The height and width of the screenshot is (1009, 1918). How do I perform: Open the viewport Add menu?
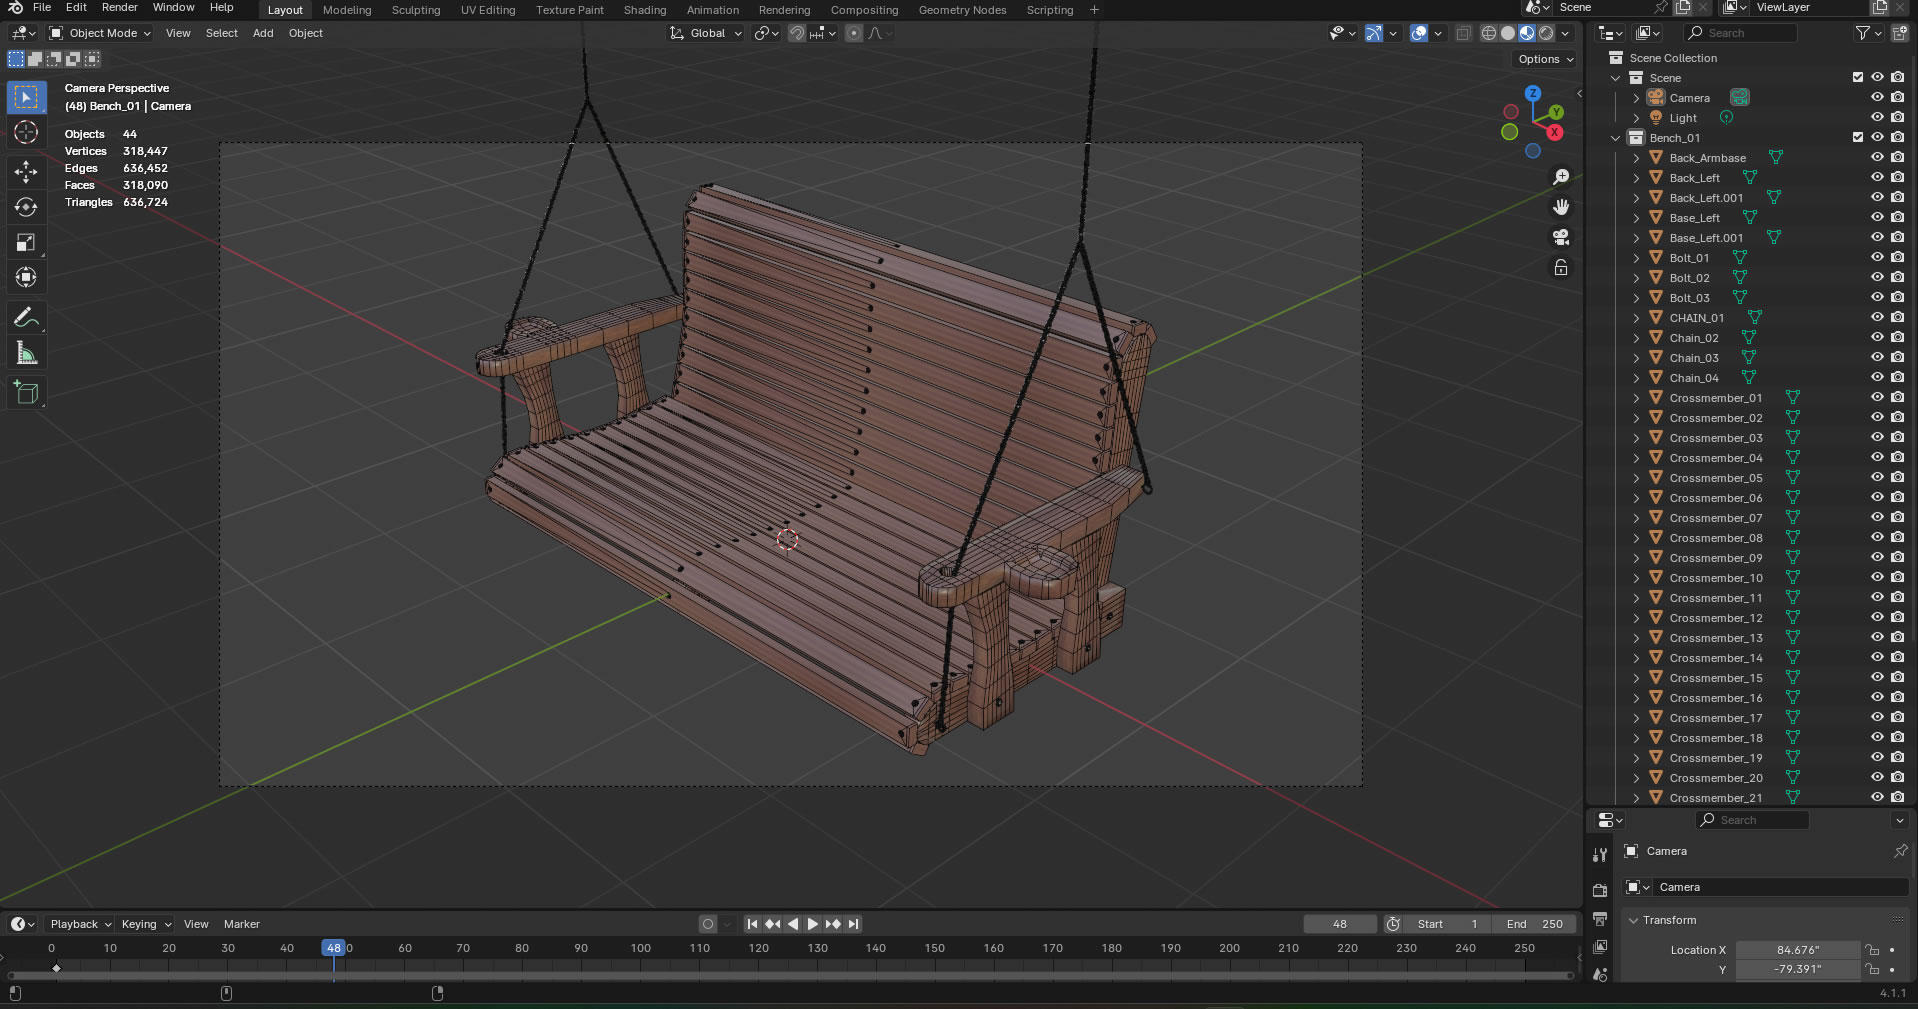click(x=263, y=33)
